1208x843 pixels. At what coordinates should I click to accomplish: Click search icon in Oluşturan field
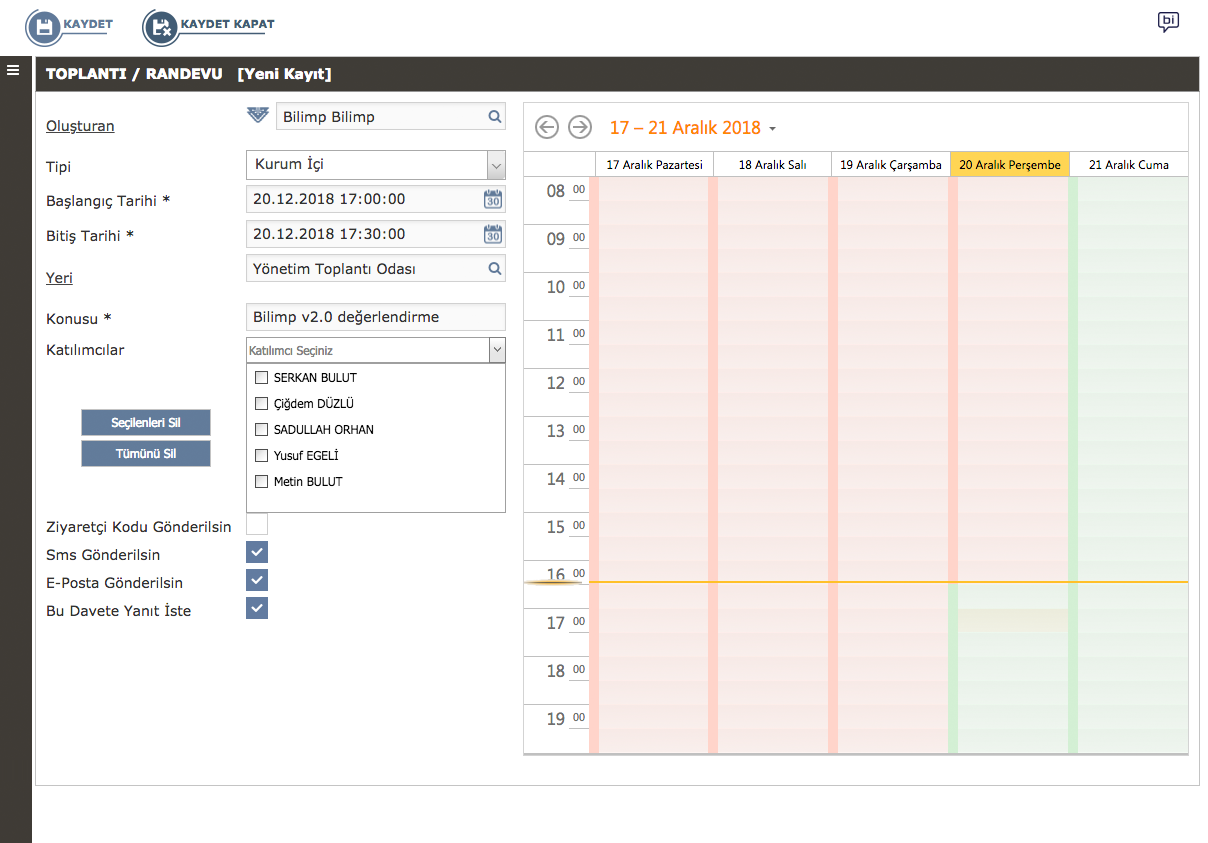pos(494,117)
